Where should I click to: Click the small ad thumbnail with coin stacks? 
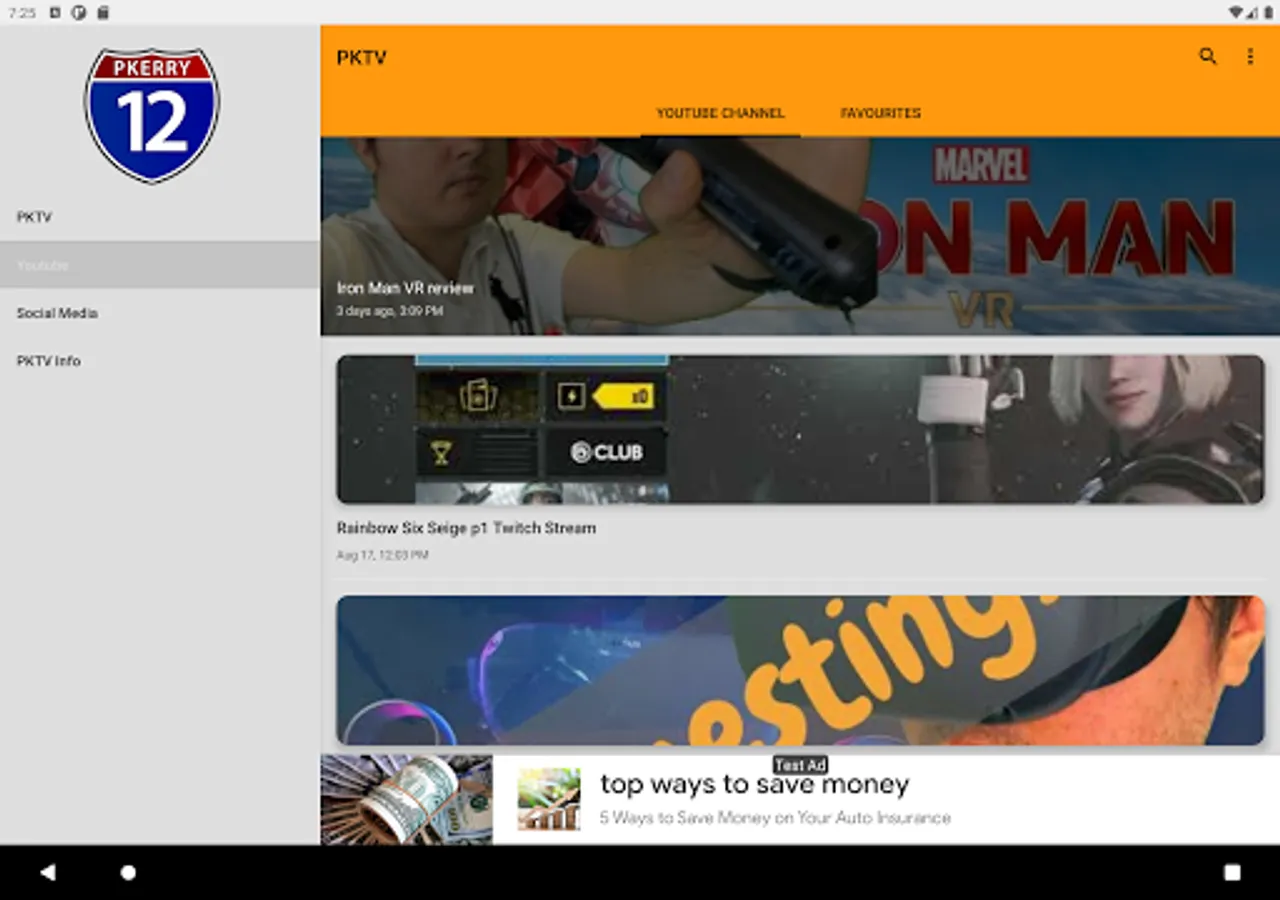[x=549, y=799]
